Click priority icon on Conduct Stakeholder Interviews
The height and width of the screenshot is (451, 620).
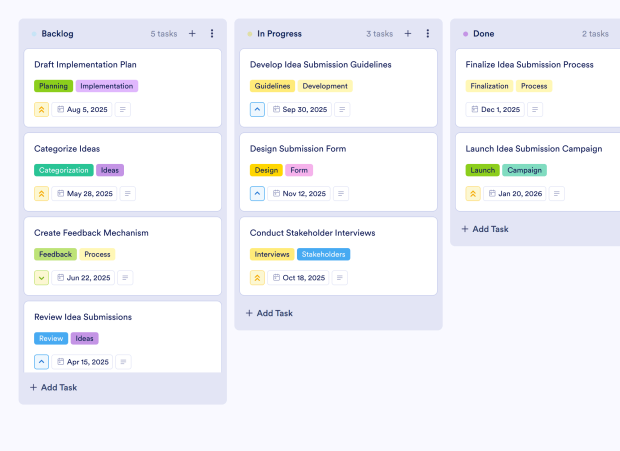tap(258, 278)
